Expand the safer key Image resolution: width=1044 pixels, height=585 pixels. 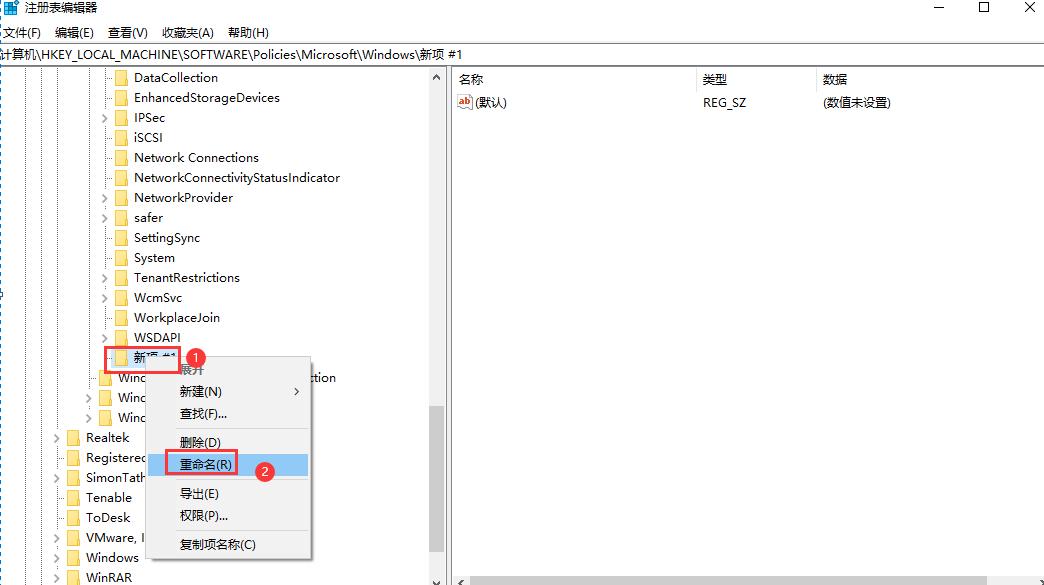(103, 217)
